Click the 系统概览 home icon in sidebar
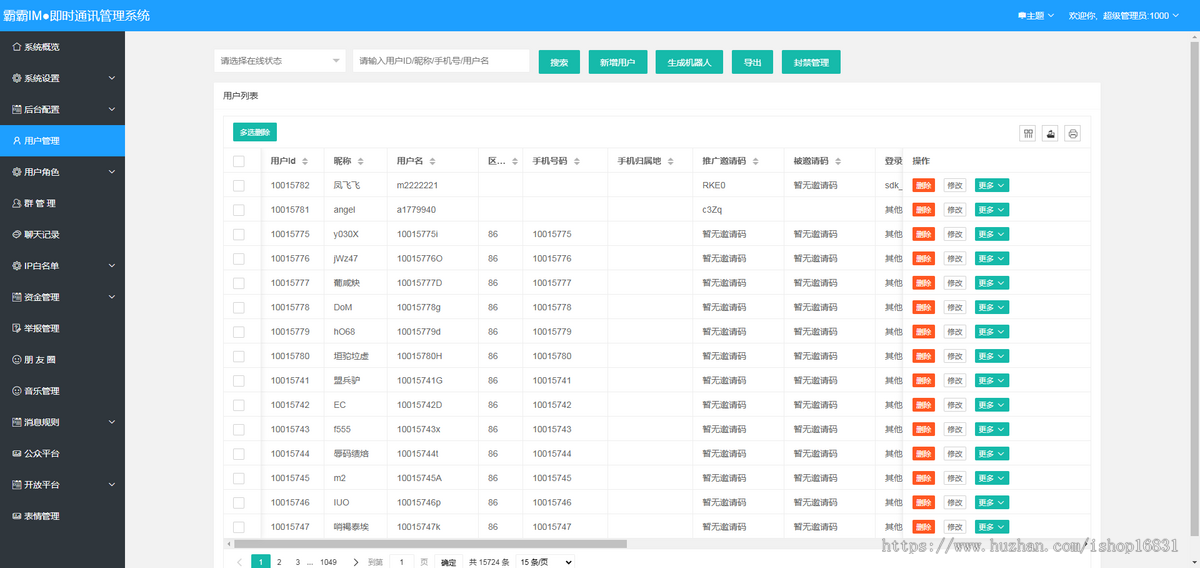The height and width of the screenshot is (568, 1200). click(x=16, y=47)
